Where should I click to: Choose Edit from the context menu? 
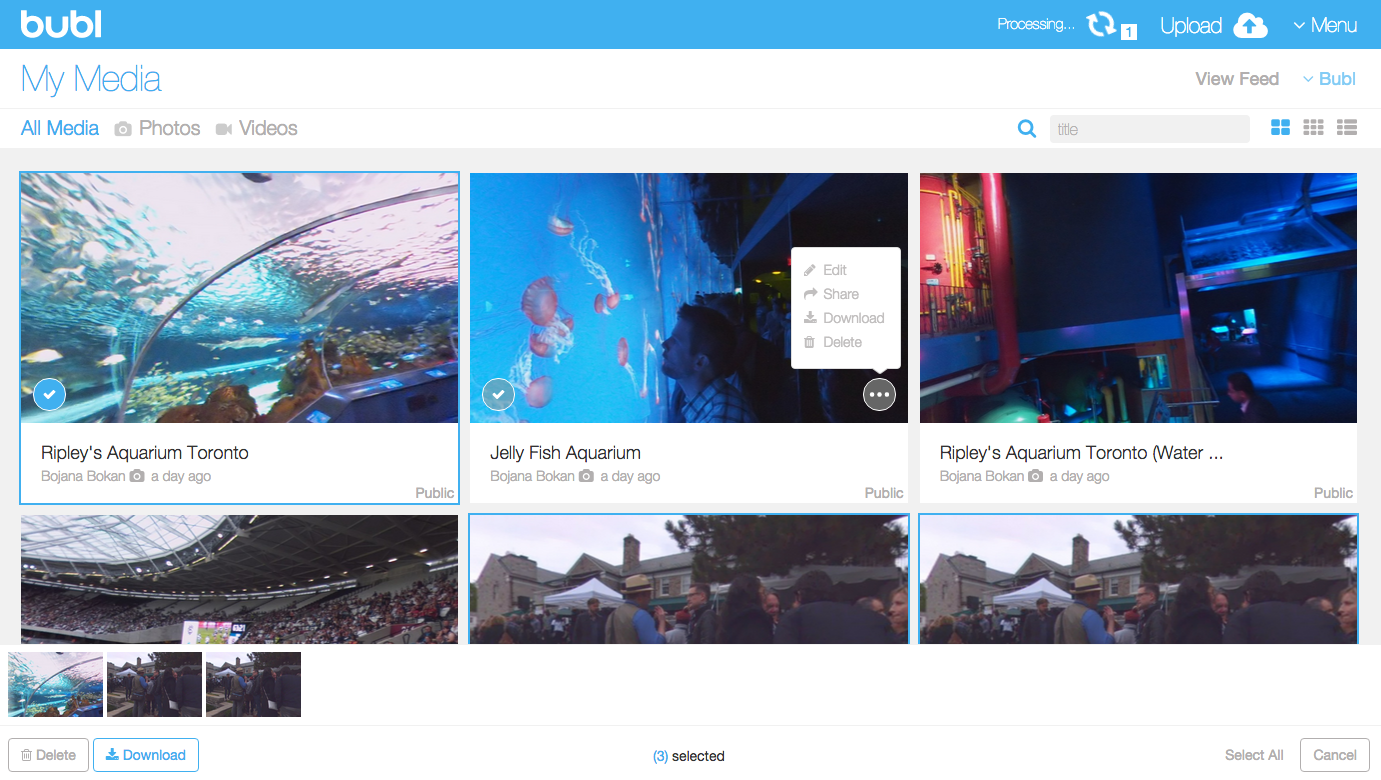point(834,269)
